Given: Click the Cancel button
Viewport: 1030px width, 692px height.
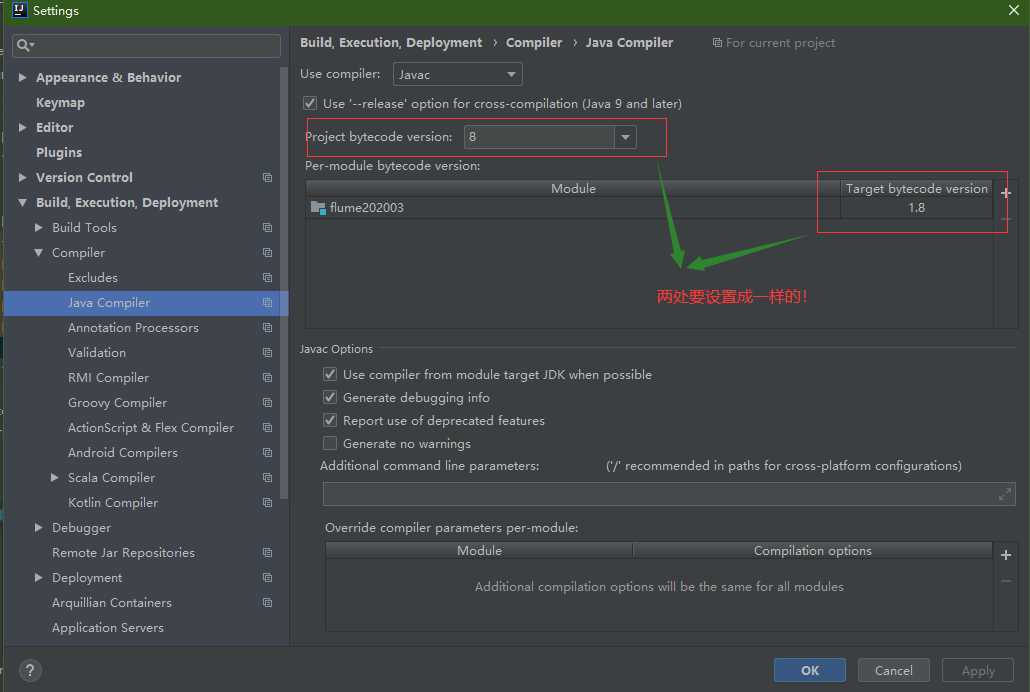Looking at the screenshot, I should (893, 670).
